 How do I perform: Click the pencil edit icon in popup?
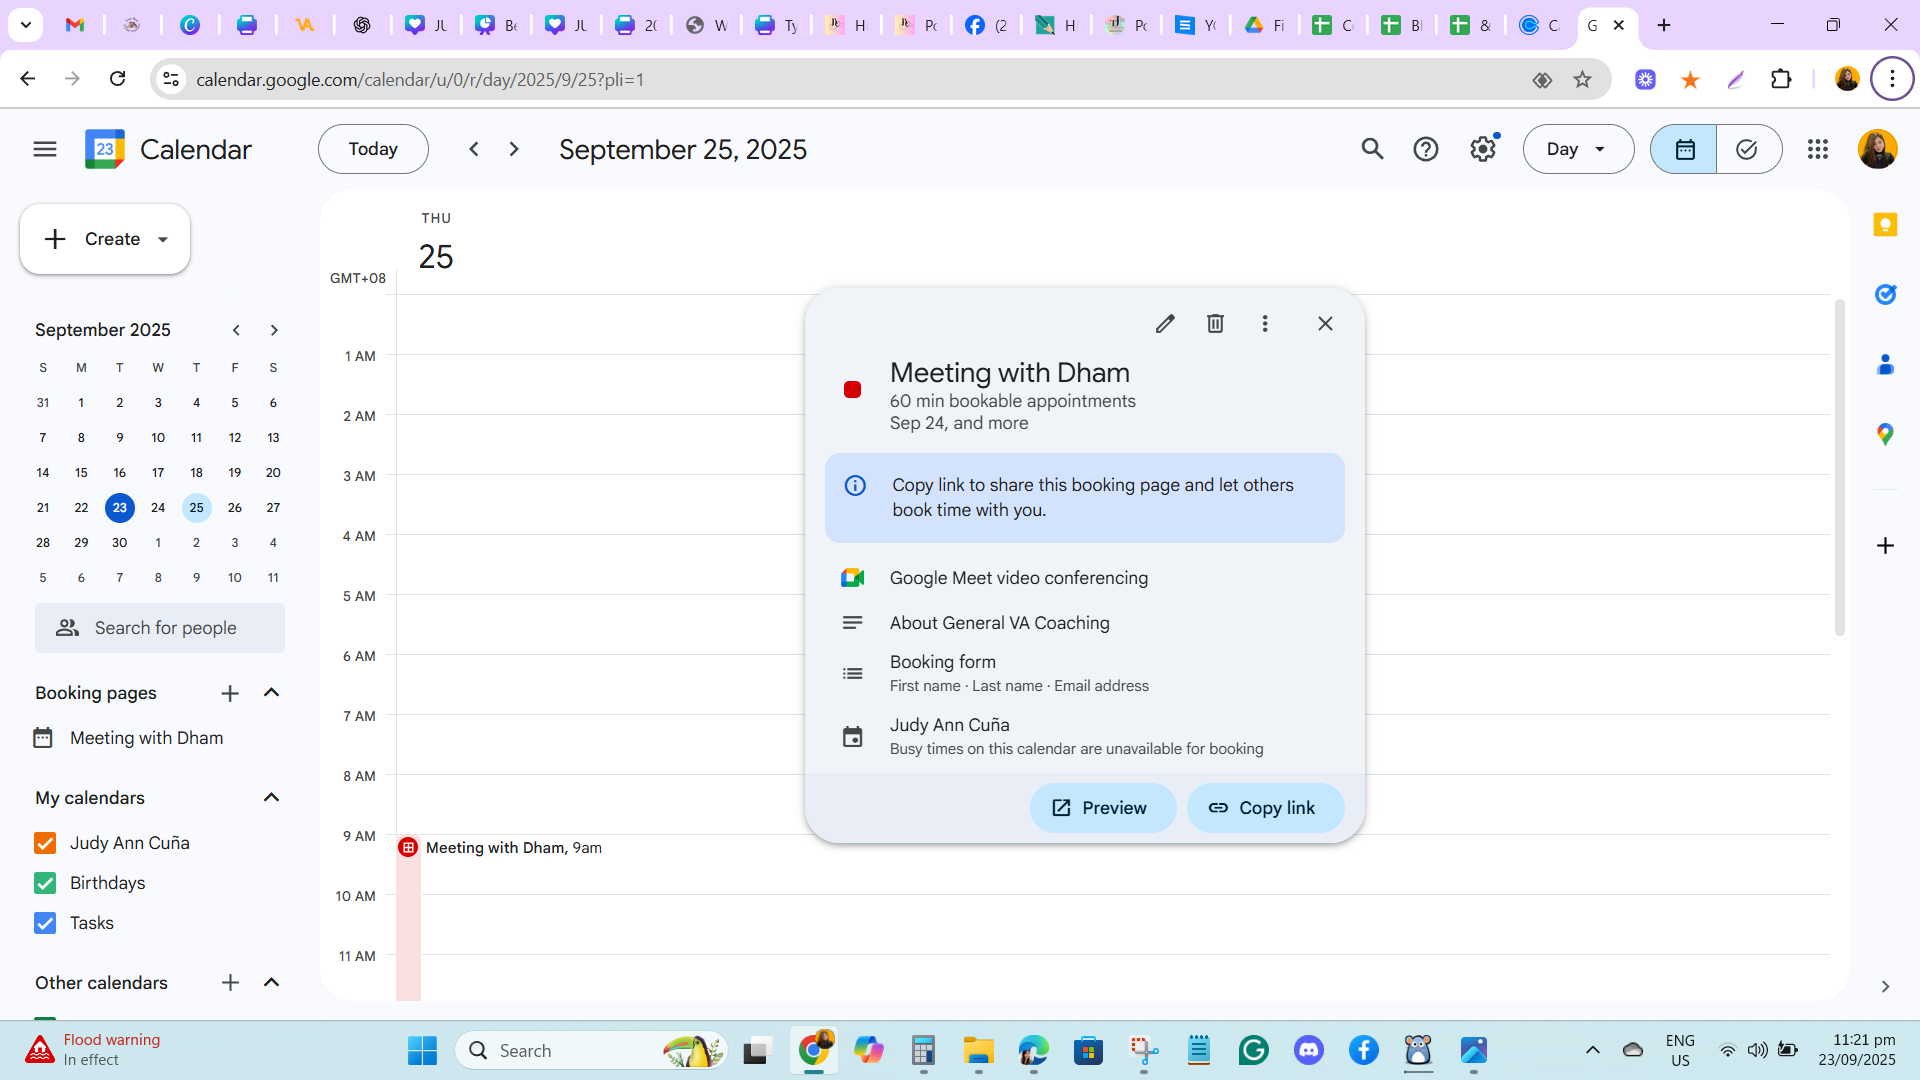click(x=1165, y=324)
